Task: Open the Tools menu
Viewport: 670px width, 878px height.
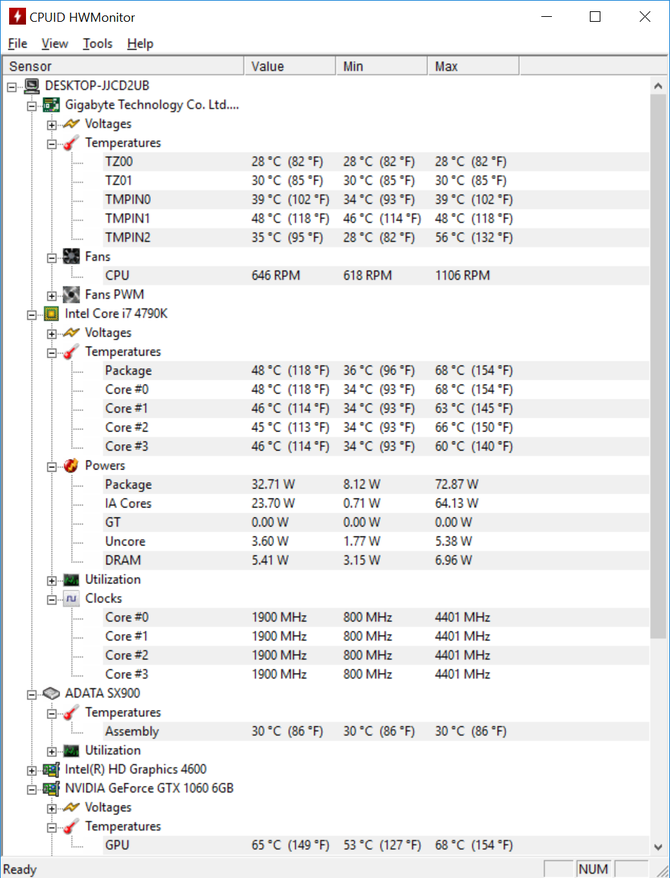Action: click(x=97, y=44)
